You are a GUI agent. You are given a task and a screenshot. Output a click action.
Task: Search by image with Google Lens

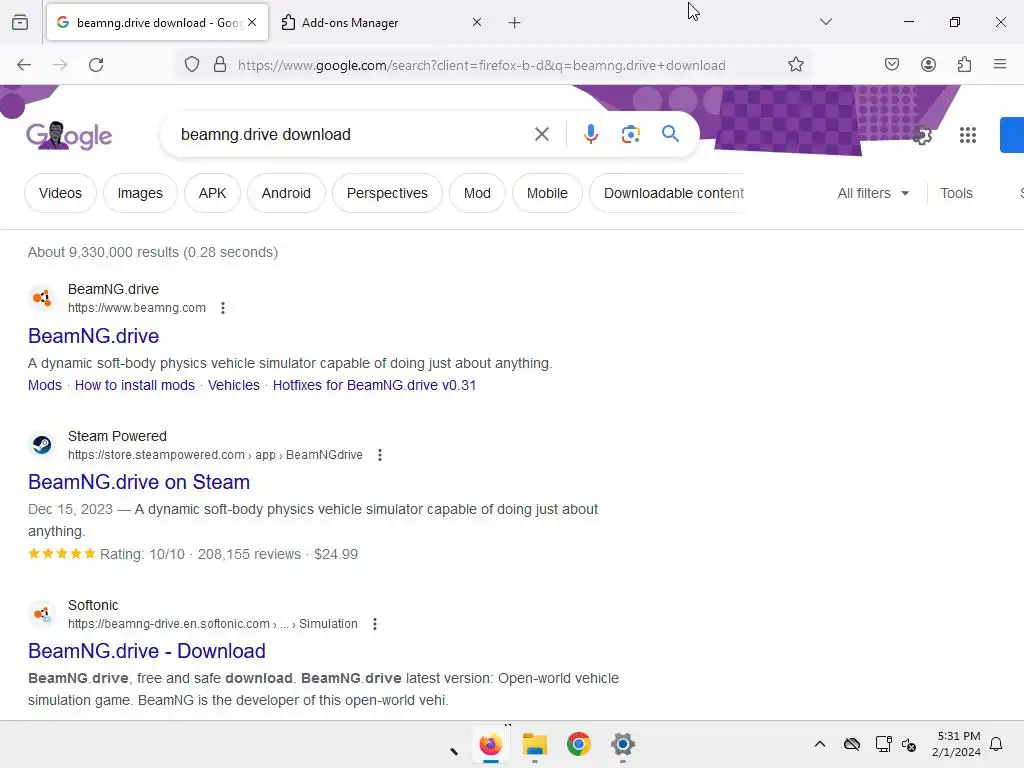[631, 135]
